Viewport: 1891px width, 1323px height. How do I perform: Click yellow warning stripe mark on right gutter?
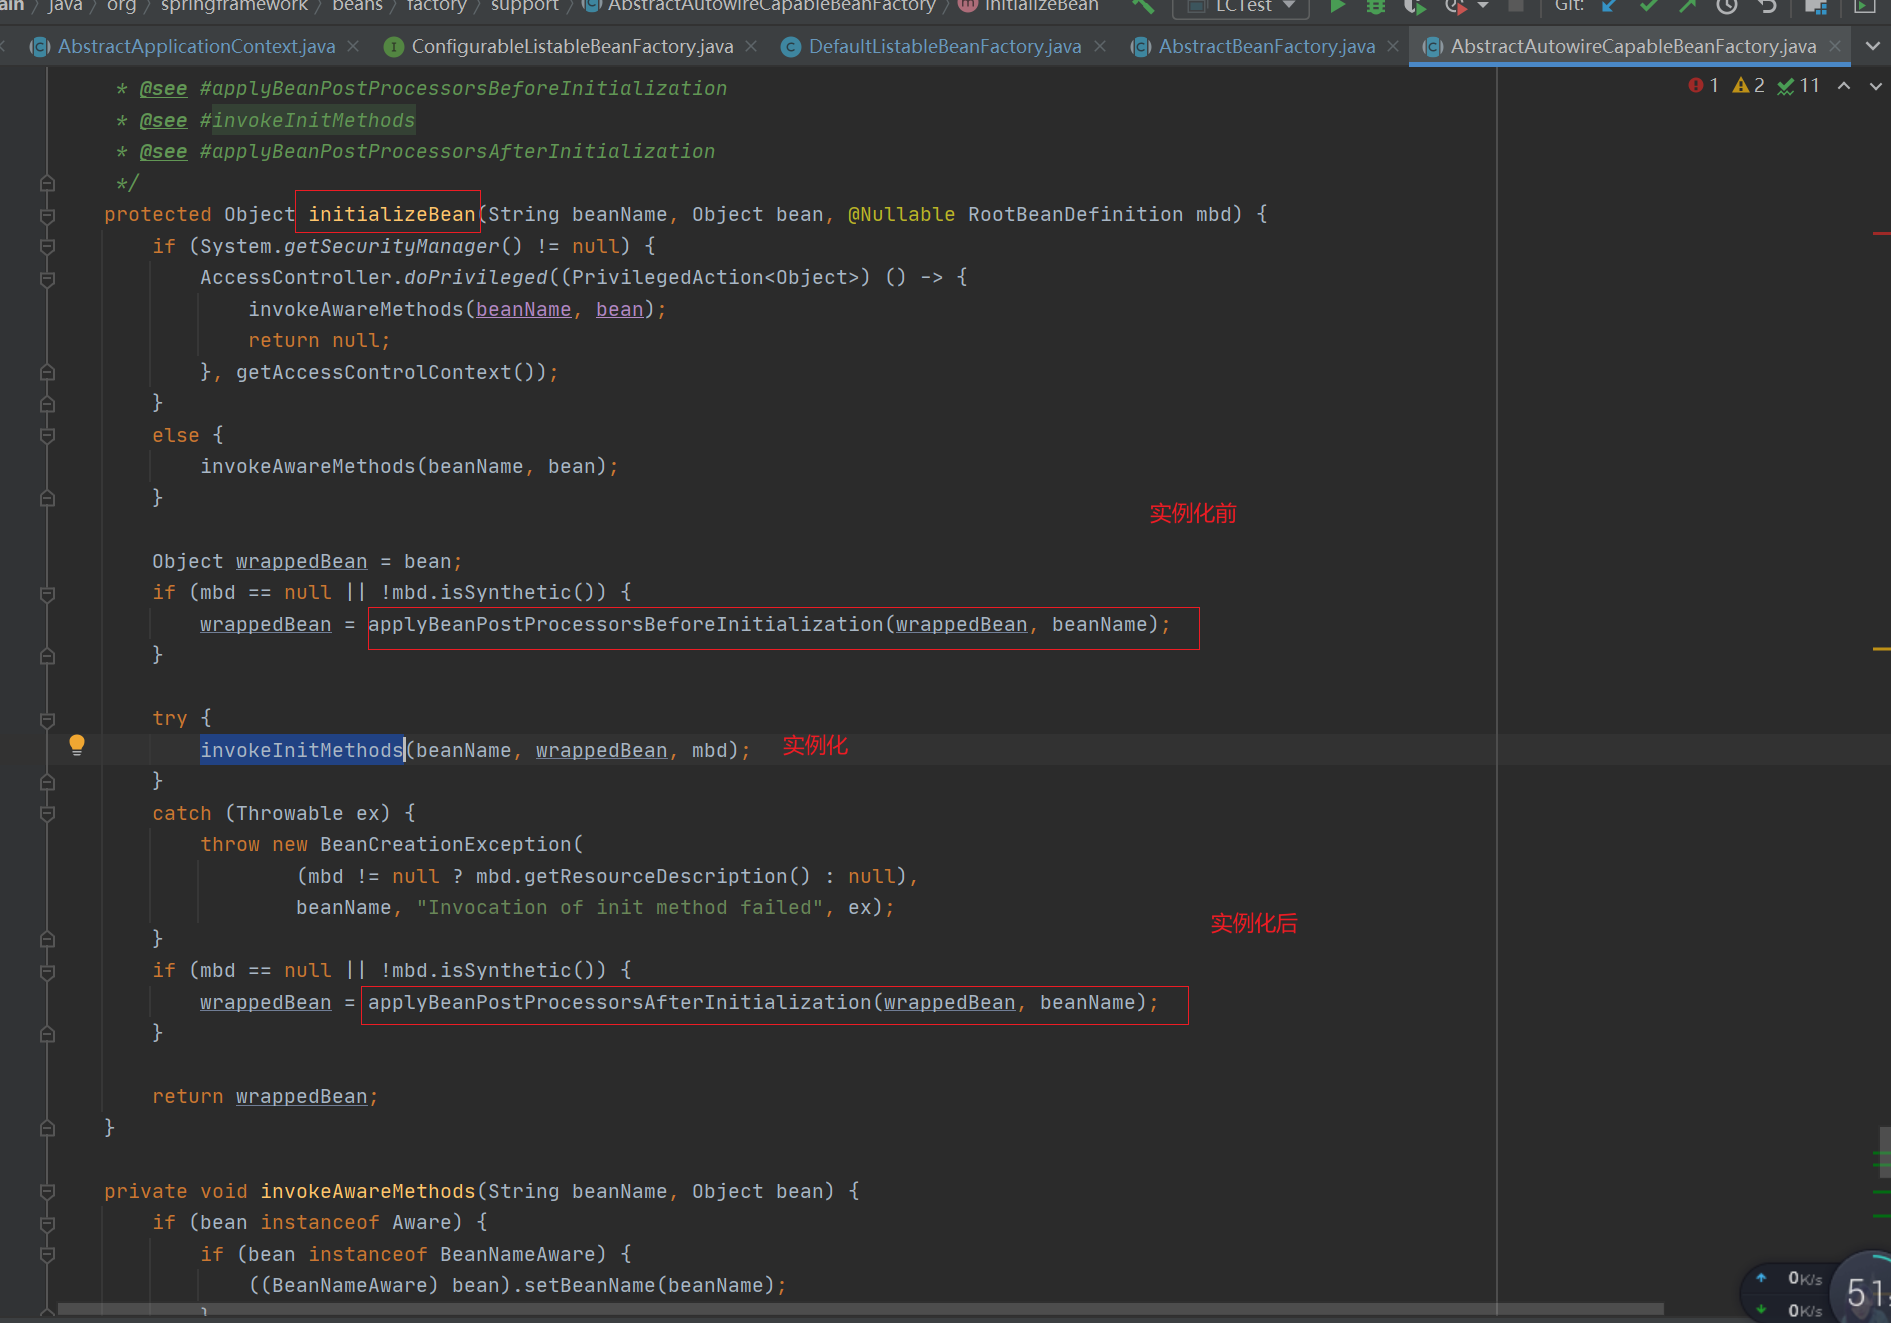tap(1881, 649)
